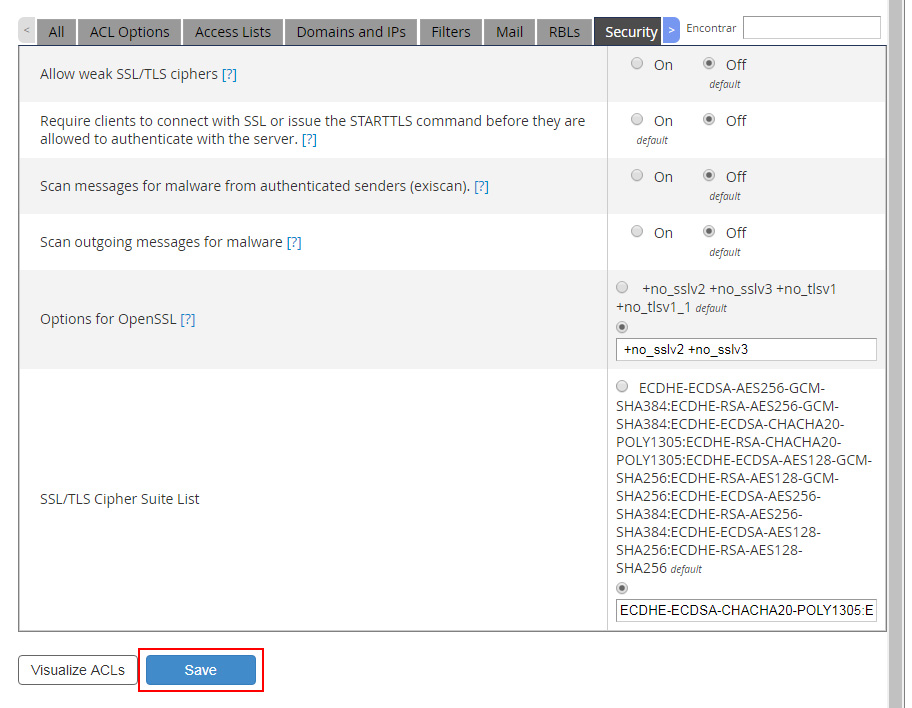Image resolution: width=912 pixels, height=708 pixels.
Task: Open help [?] for exiscan malware scanning
Action: (x=481, y=186)
